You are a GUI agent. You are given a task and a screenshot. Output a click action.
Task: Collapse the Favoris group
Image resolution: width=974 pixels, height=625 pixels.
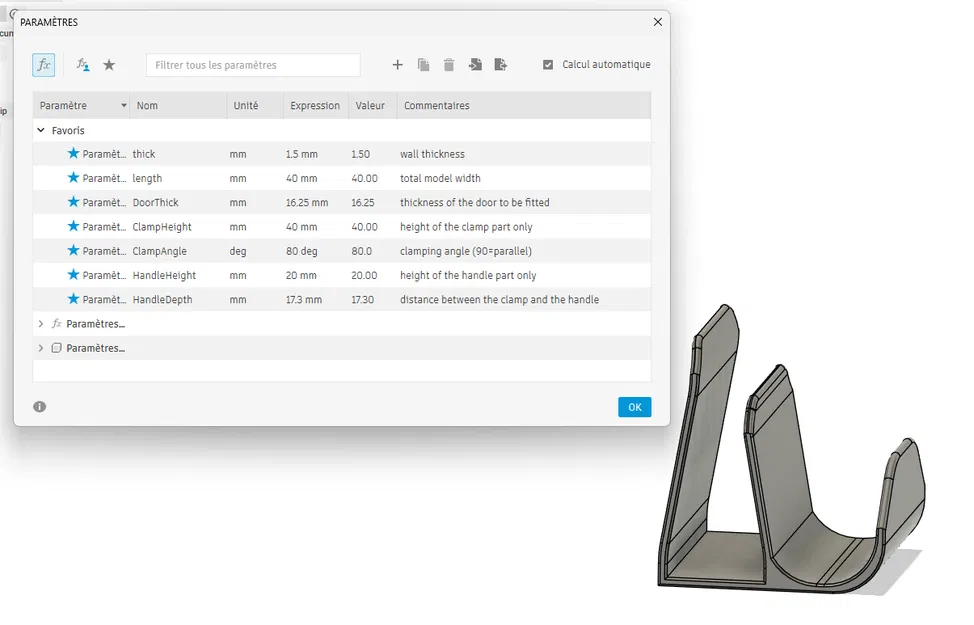point(41,130)
